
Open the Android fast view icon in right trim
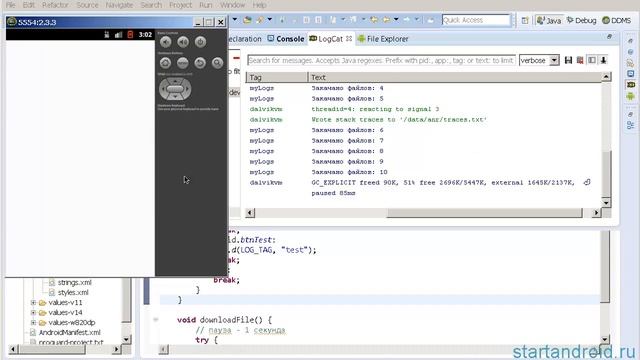click(631, 96)
